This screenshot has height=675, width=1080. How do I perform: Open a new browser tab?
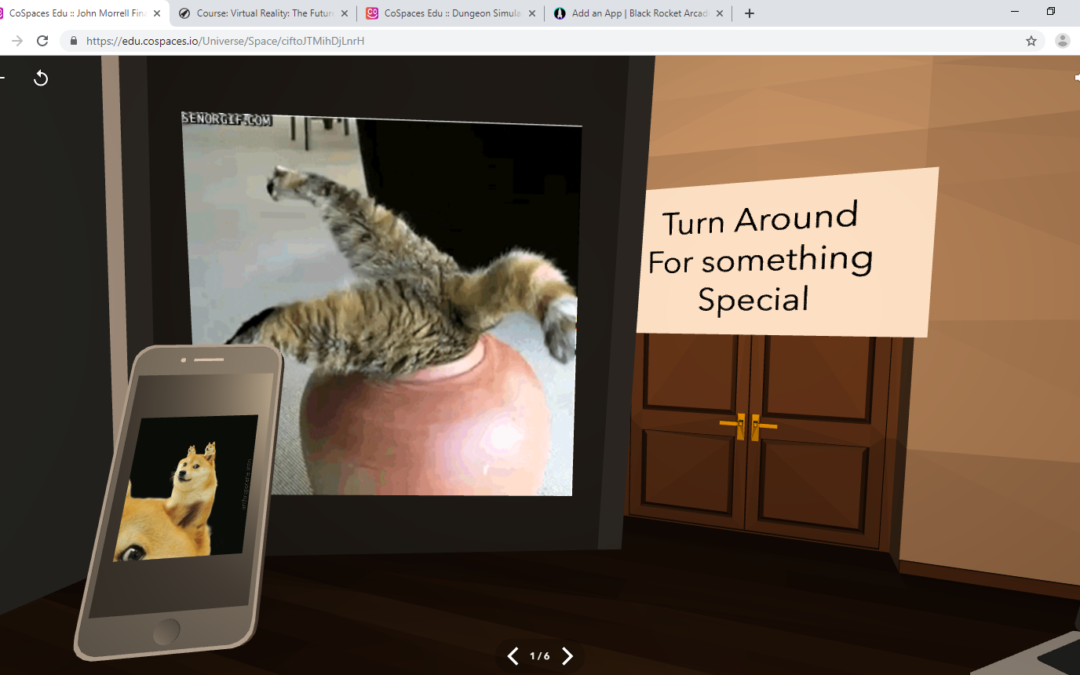click(749, 13)
